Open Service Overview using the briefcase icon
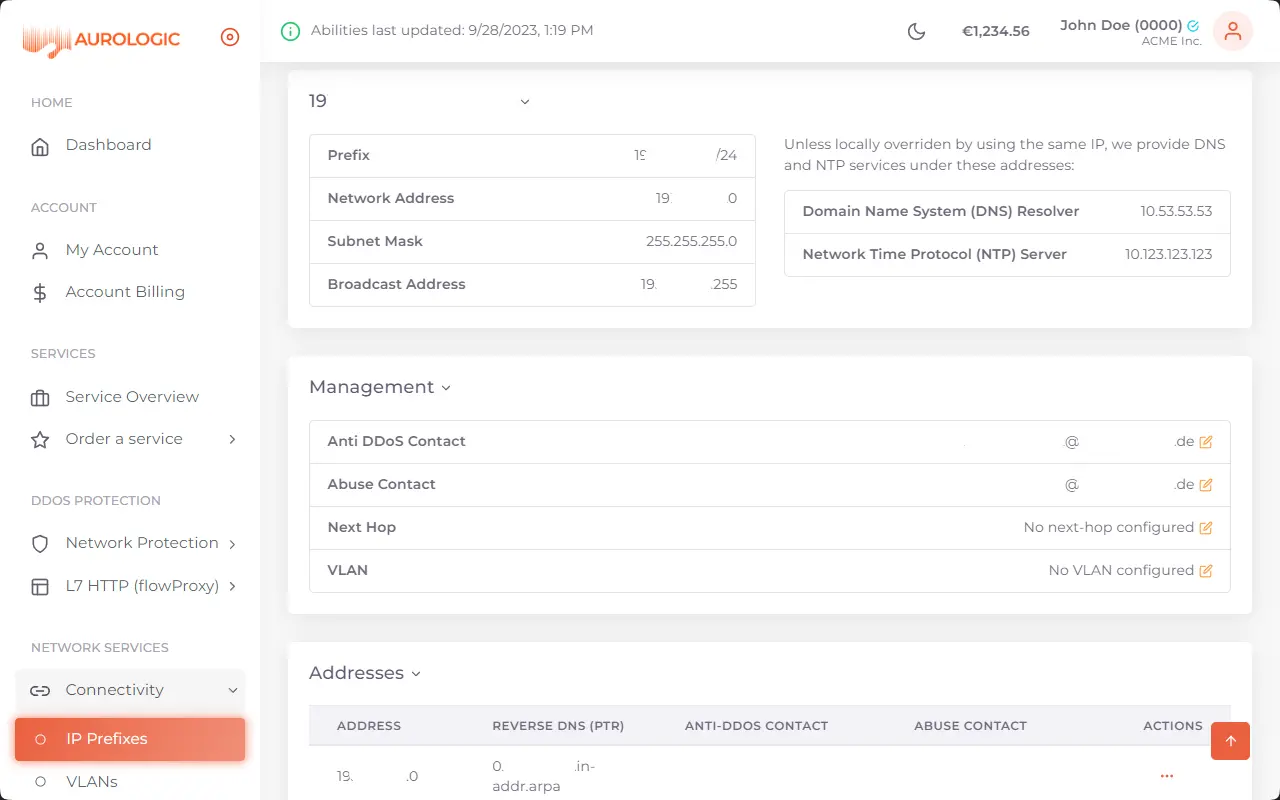The height and width of the screenshot is (800, 1280). (x=39, y=396)
